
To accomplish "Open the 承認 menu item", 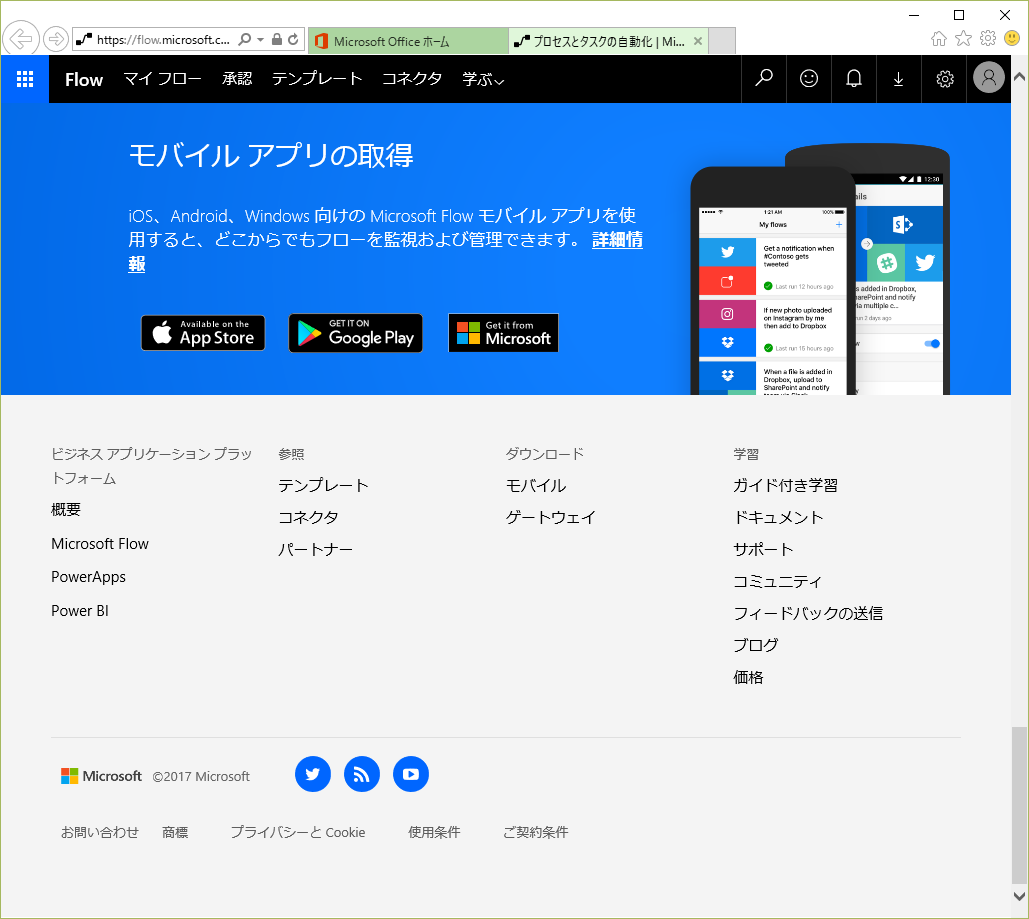I will [x=237, y=79].
